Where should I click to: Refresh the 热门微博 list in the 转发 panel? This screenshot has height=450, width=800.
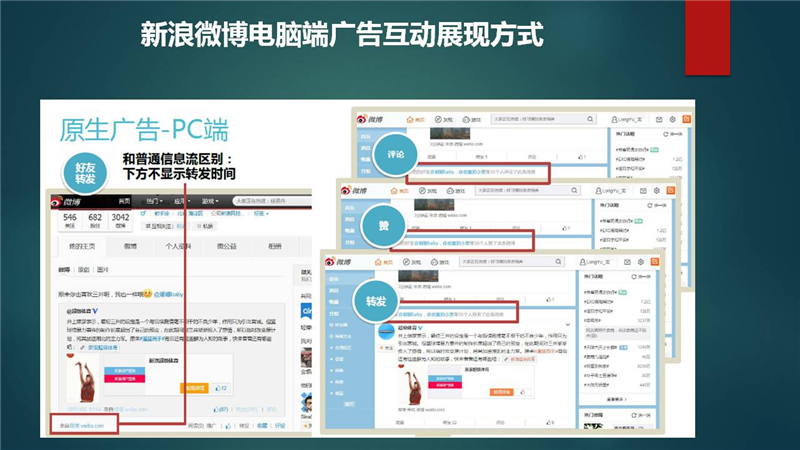(x=642, y=415)
